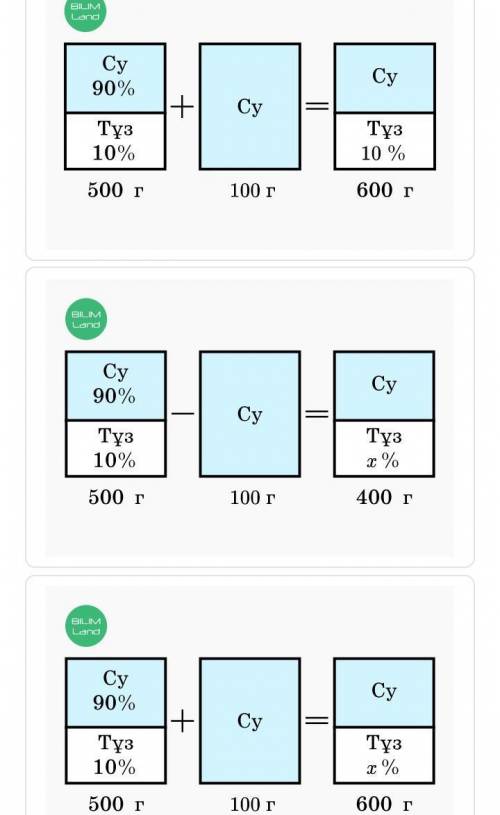
Task: Select the 600 г label in the first diagram
Action: [x=385, y=190]
